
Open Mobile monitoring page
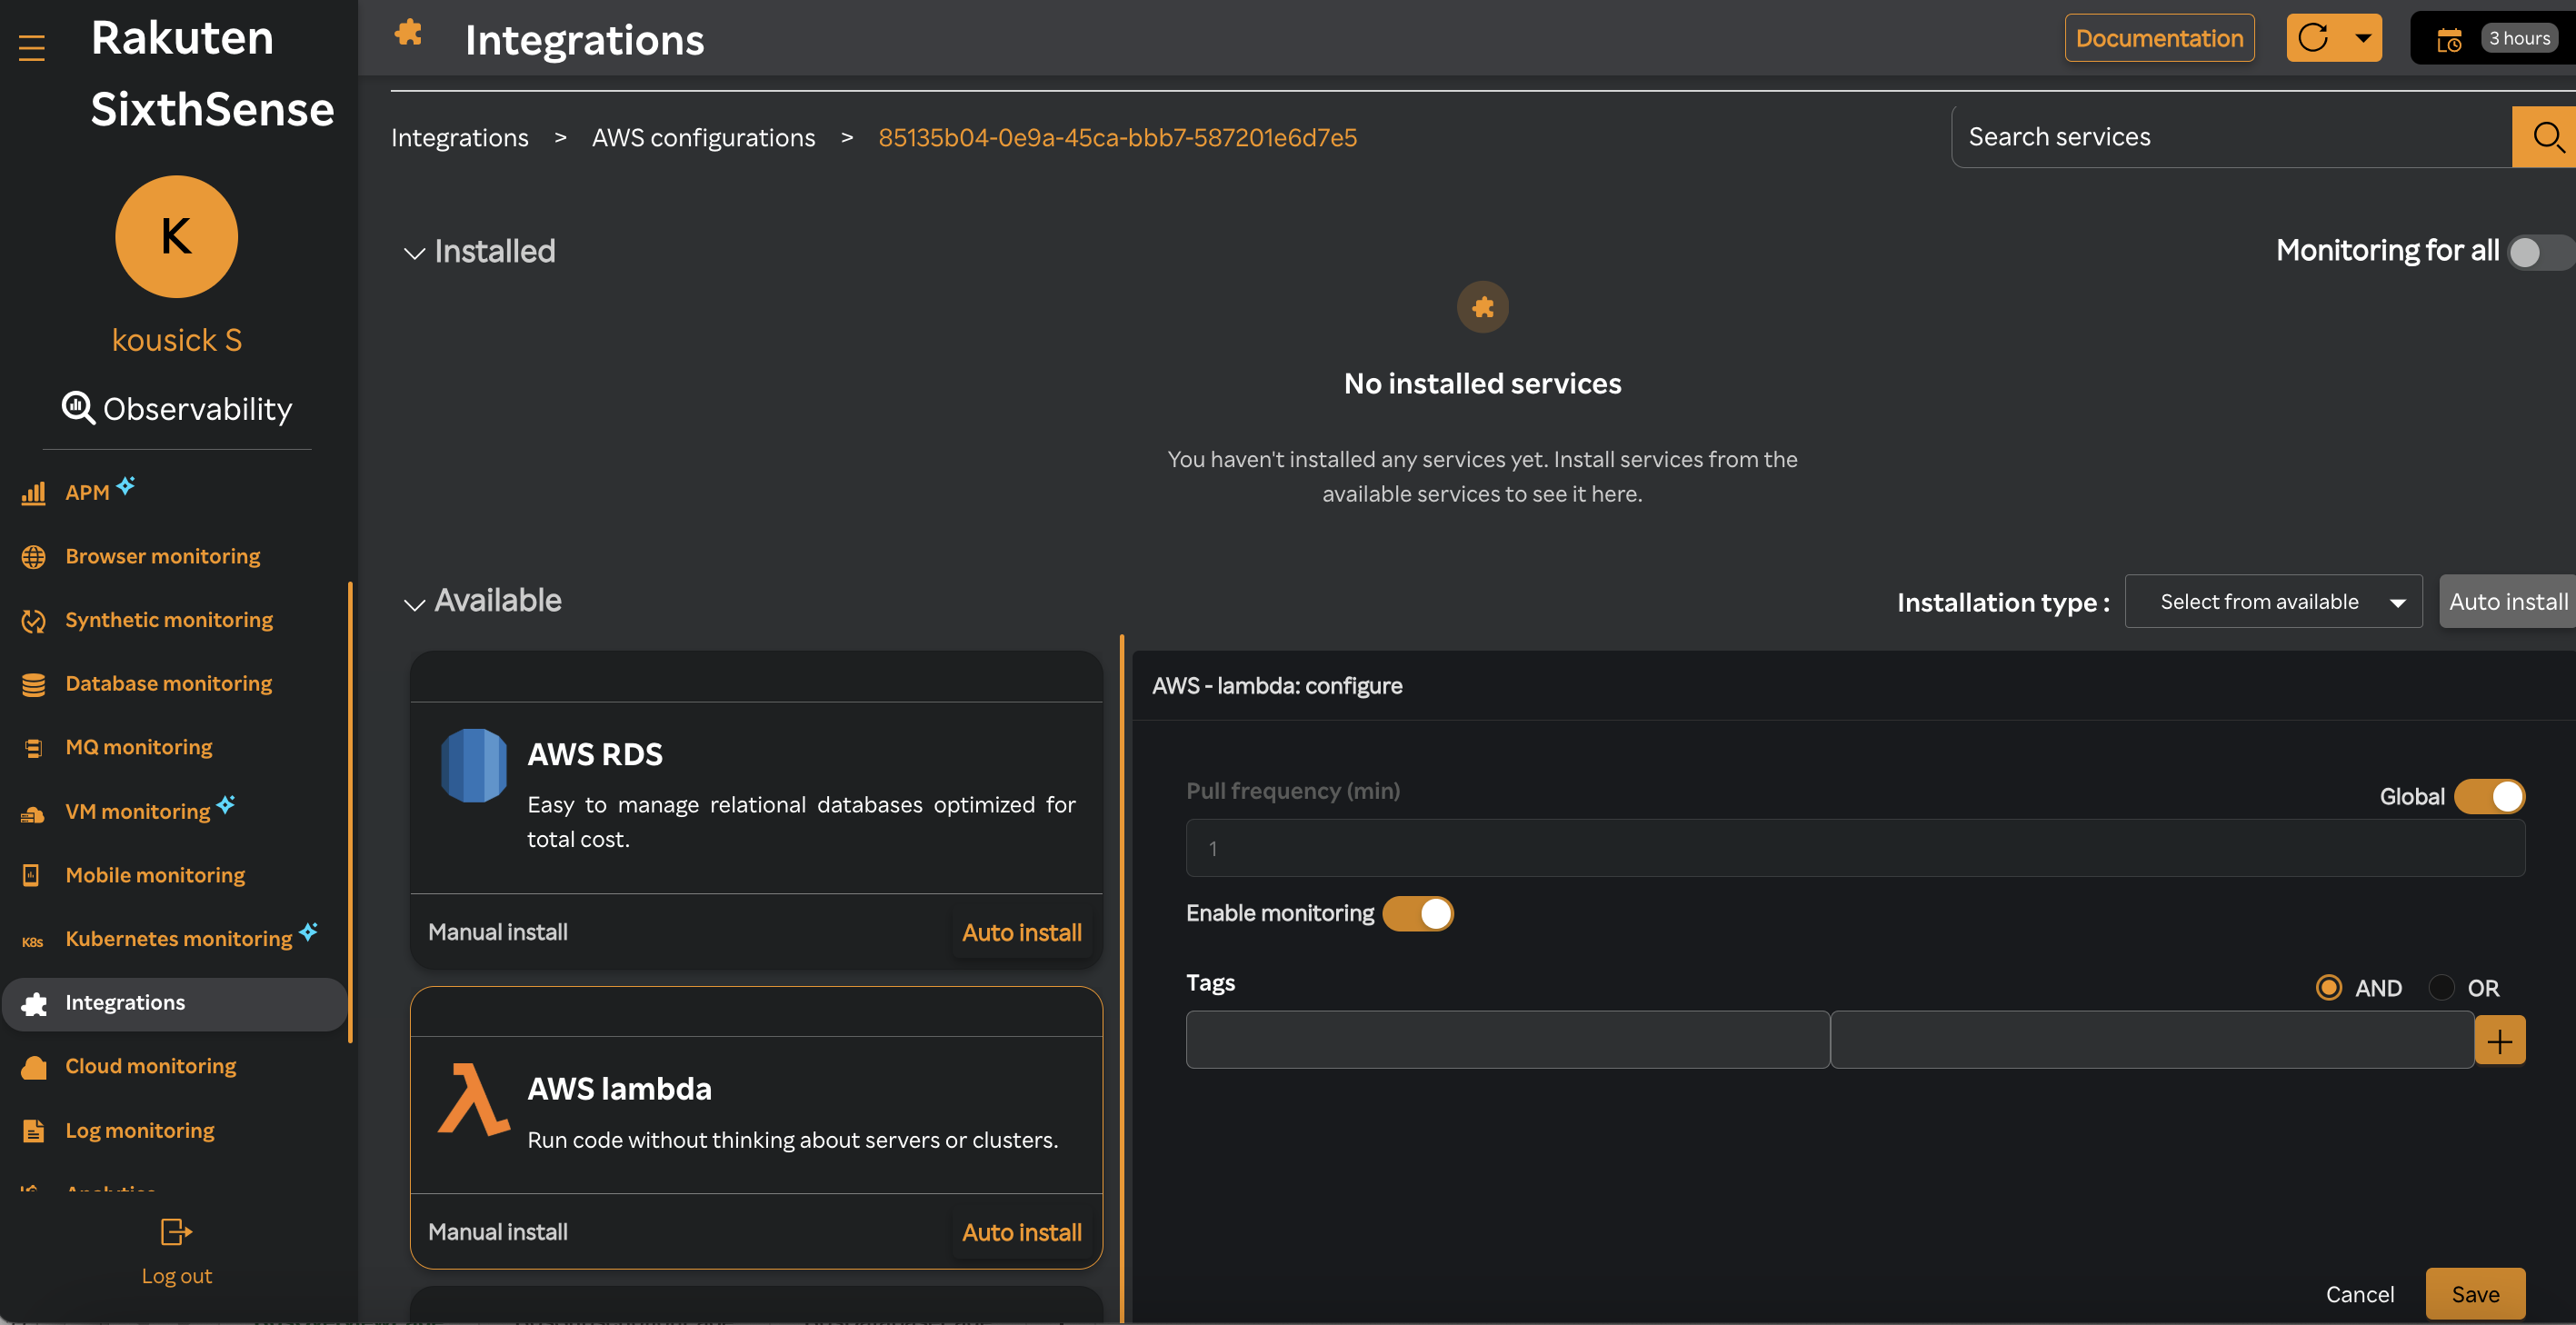155,875
